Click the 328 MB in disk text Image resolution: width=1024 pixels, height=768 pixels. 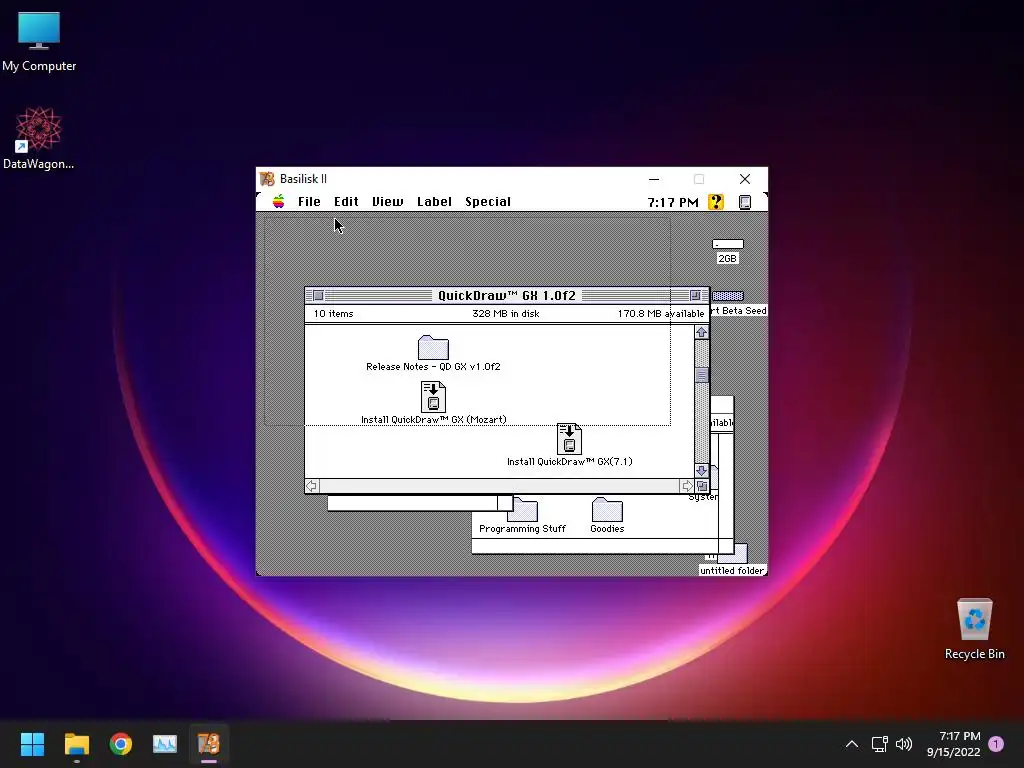click(505, 313)
